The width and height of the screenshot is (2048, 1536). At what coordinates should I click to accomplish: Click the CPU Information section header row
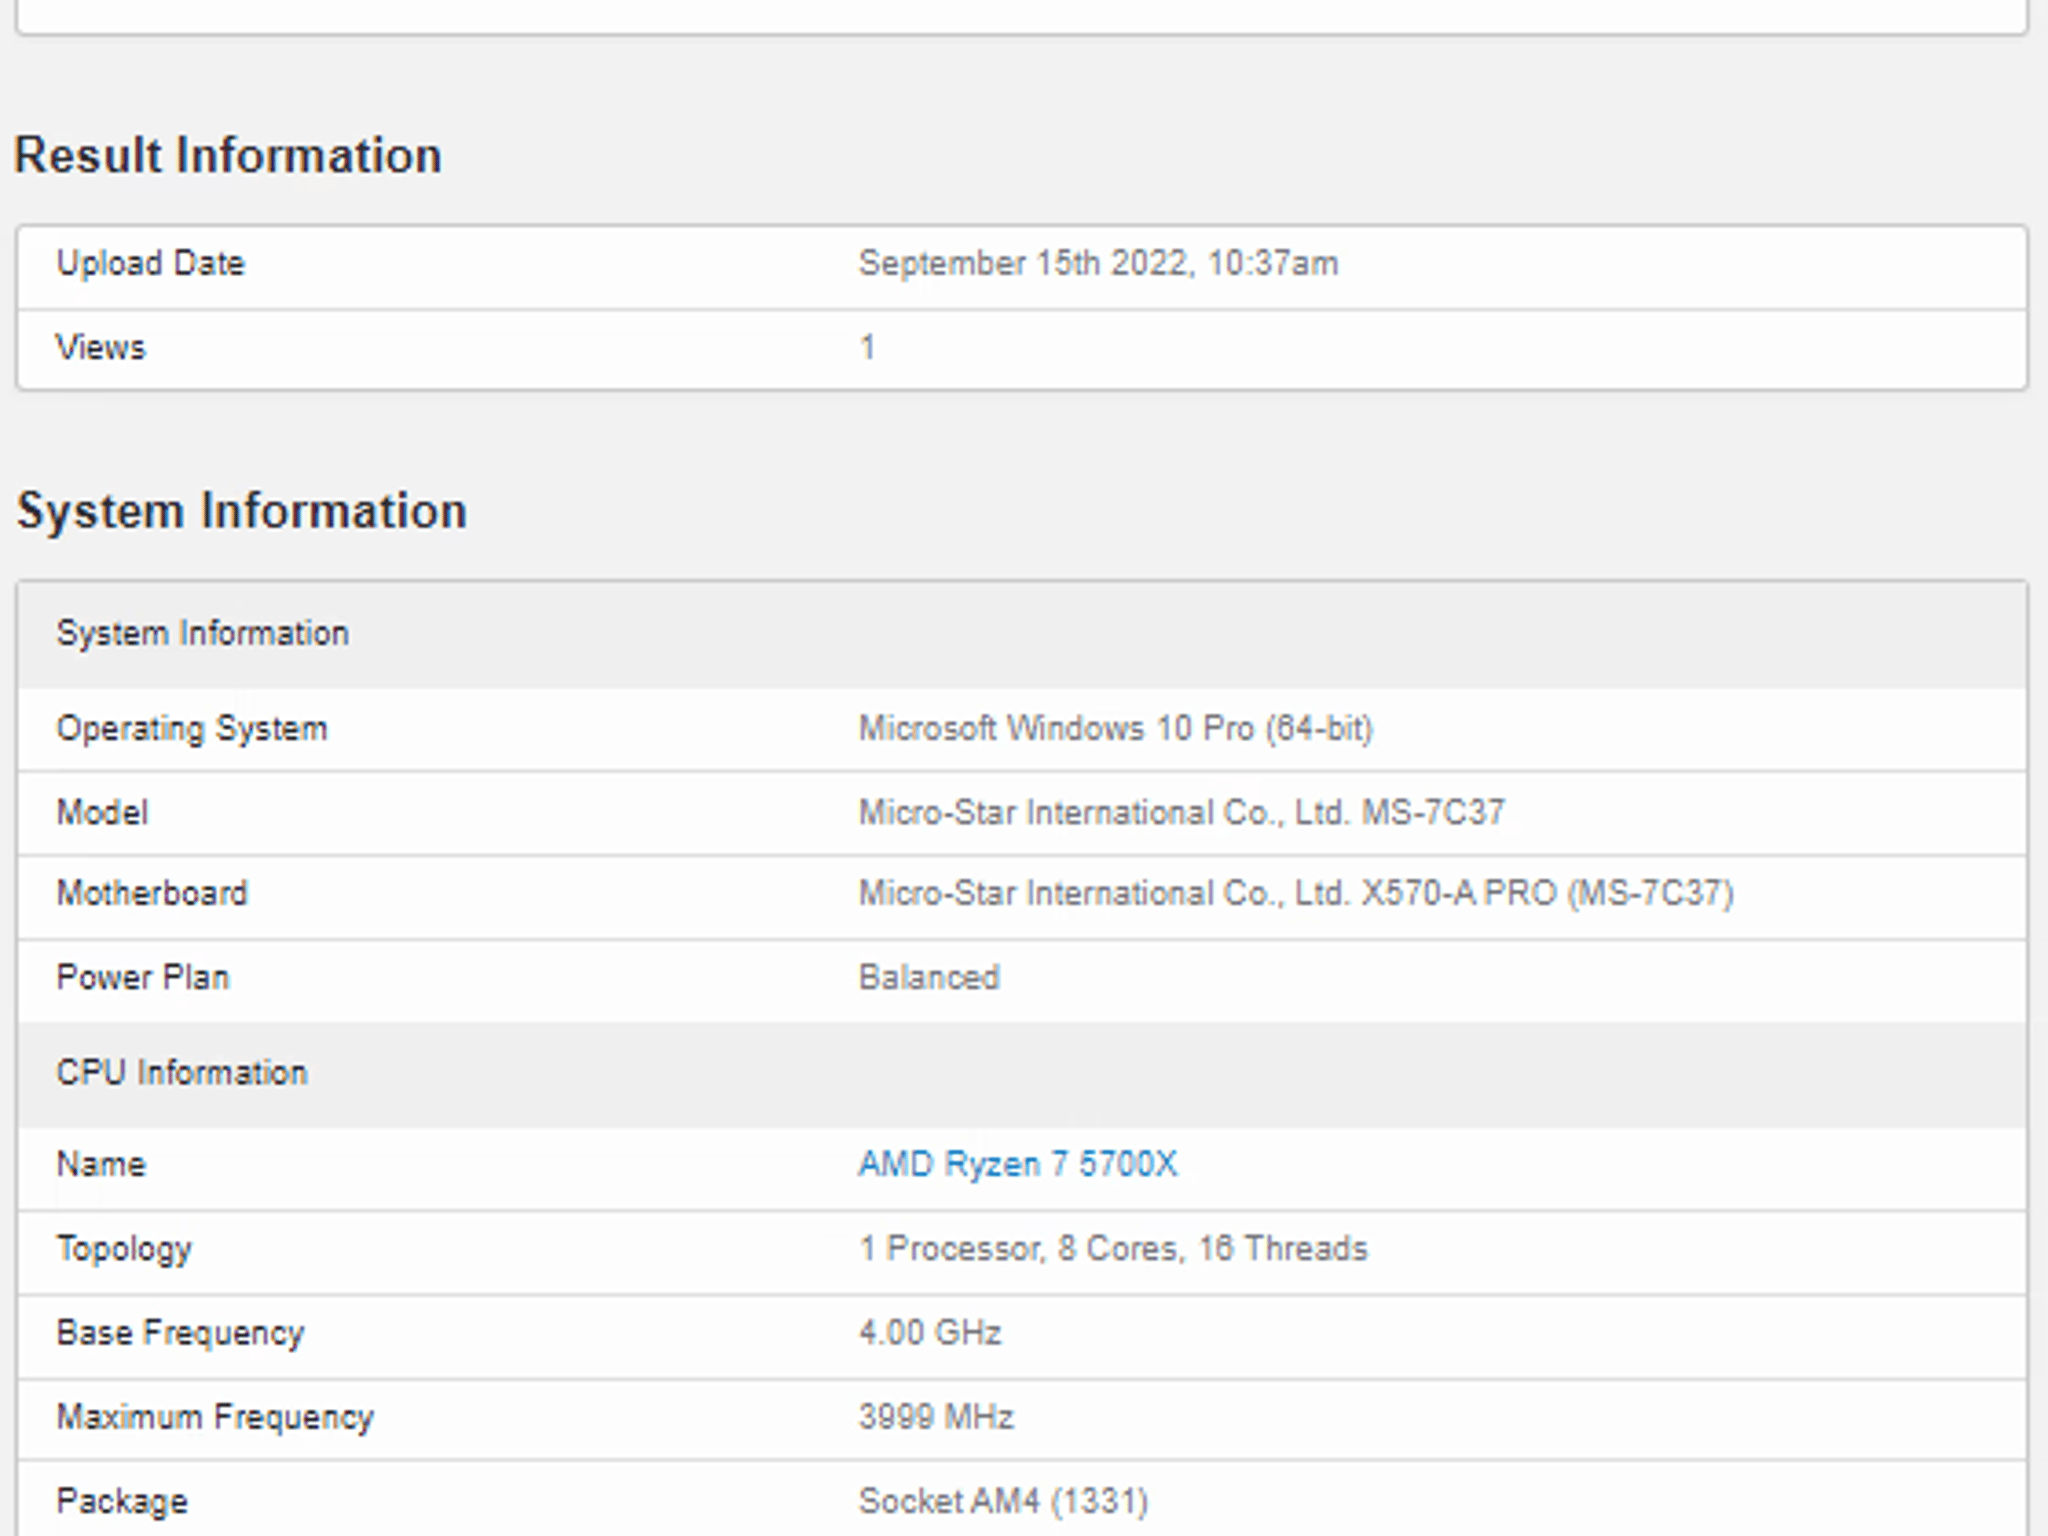pos(1022,1073)
